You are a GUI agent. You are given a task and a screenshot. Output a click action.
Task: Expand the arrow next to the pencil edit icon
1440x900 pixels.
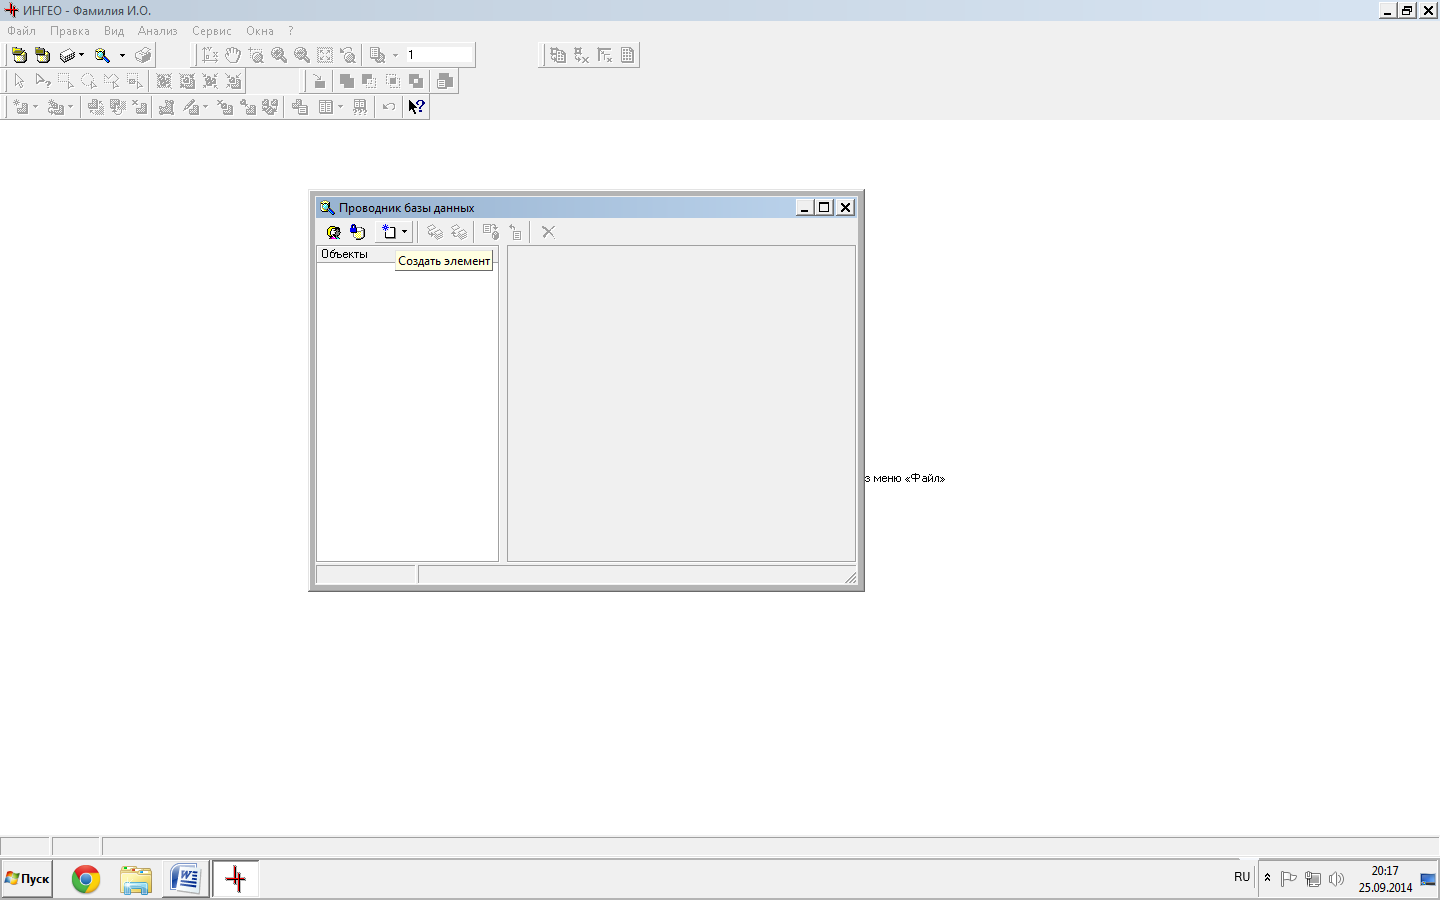[205, 107]
